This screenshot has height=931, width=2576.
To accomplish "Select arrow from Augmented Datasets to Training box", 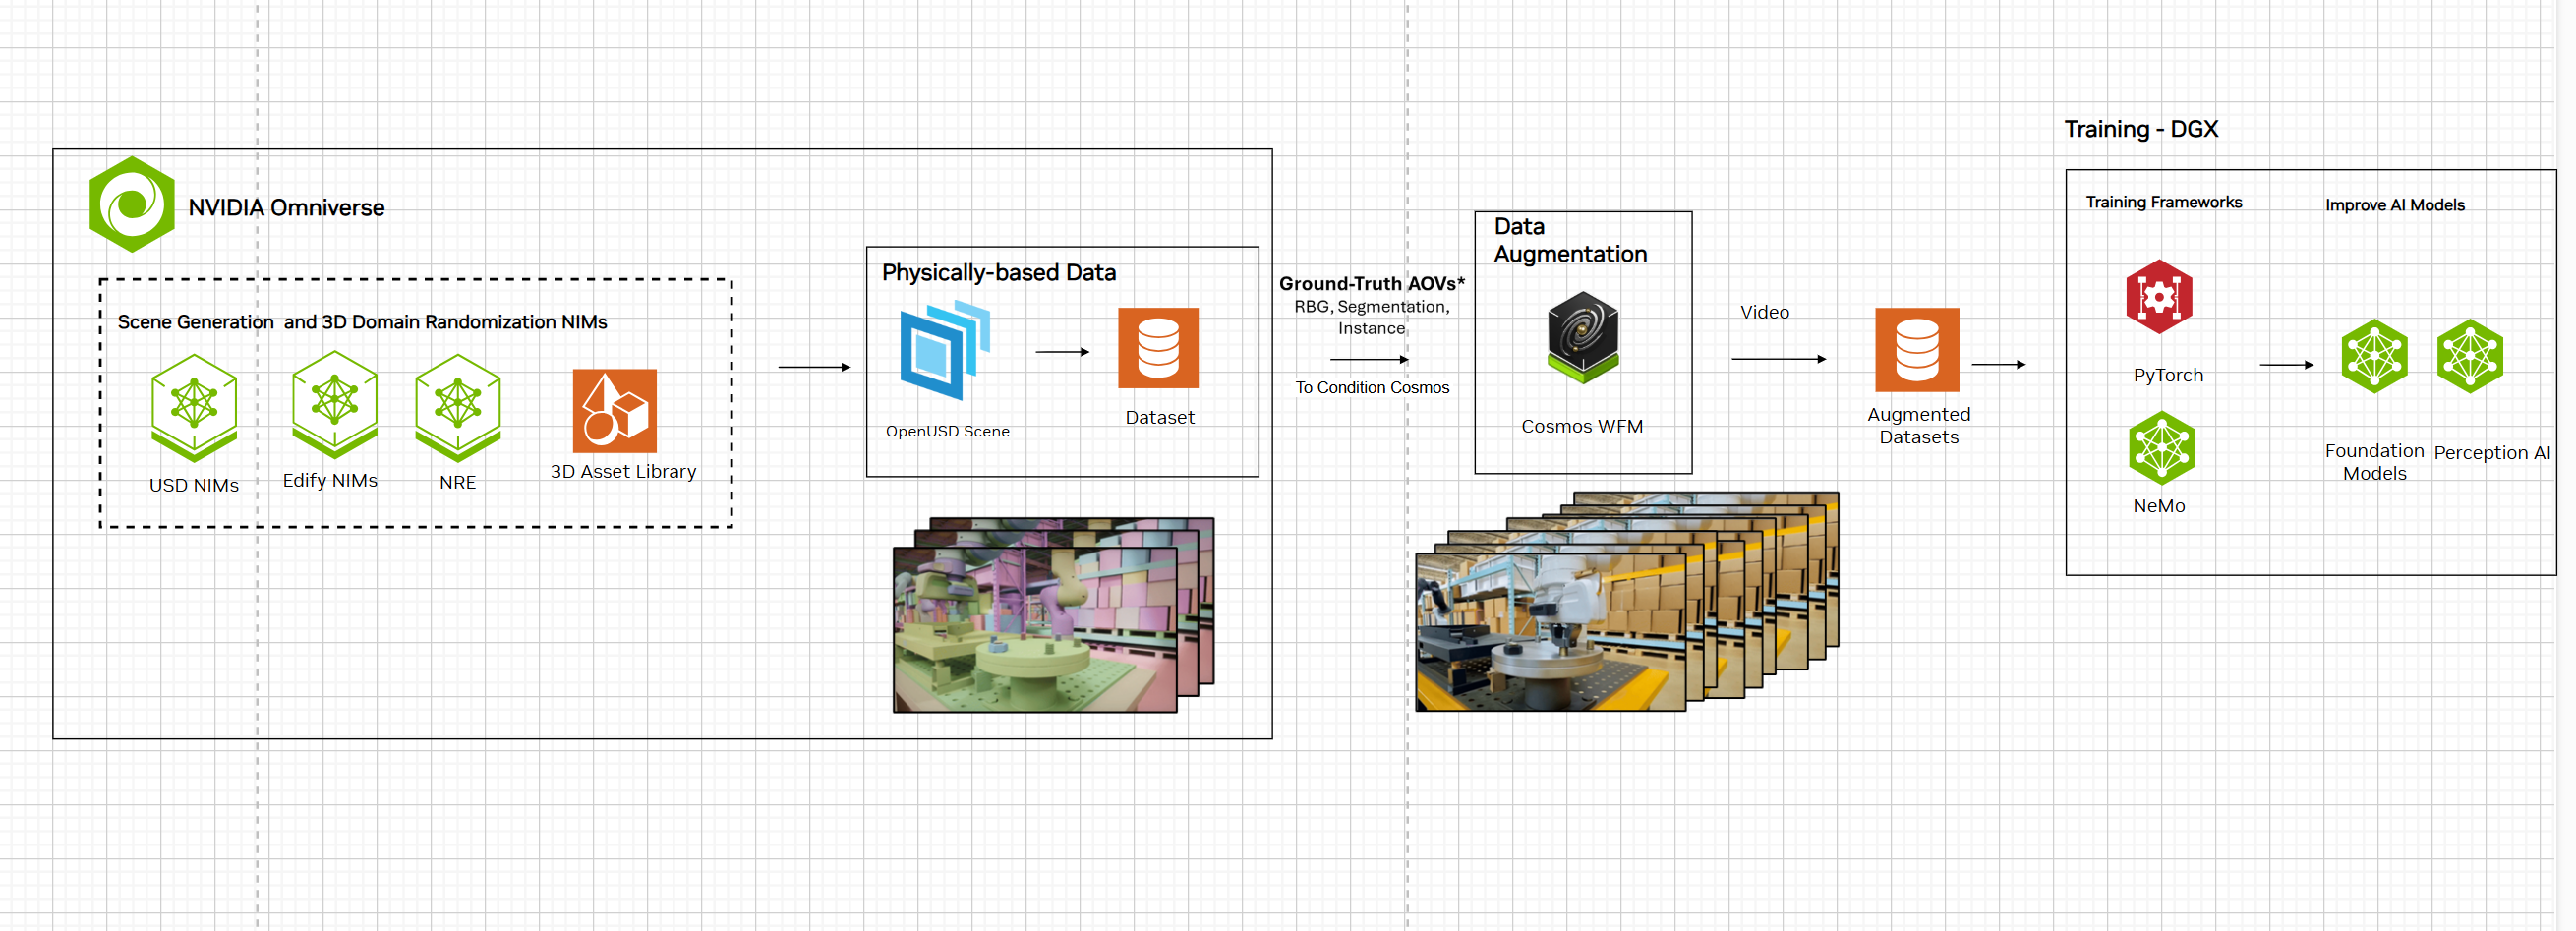I will pos(1998,365).
